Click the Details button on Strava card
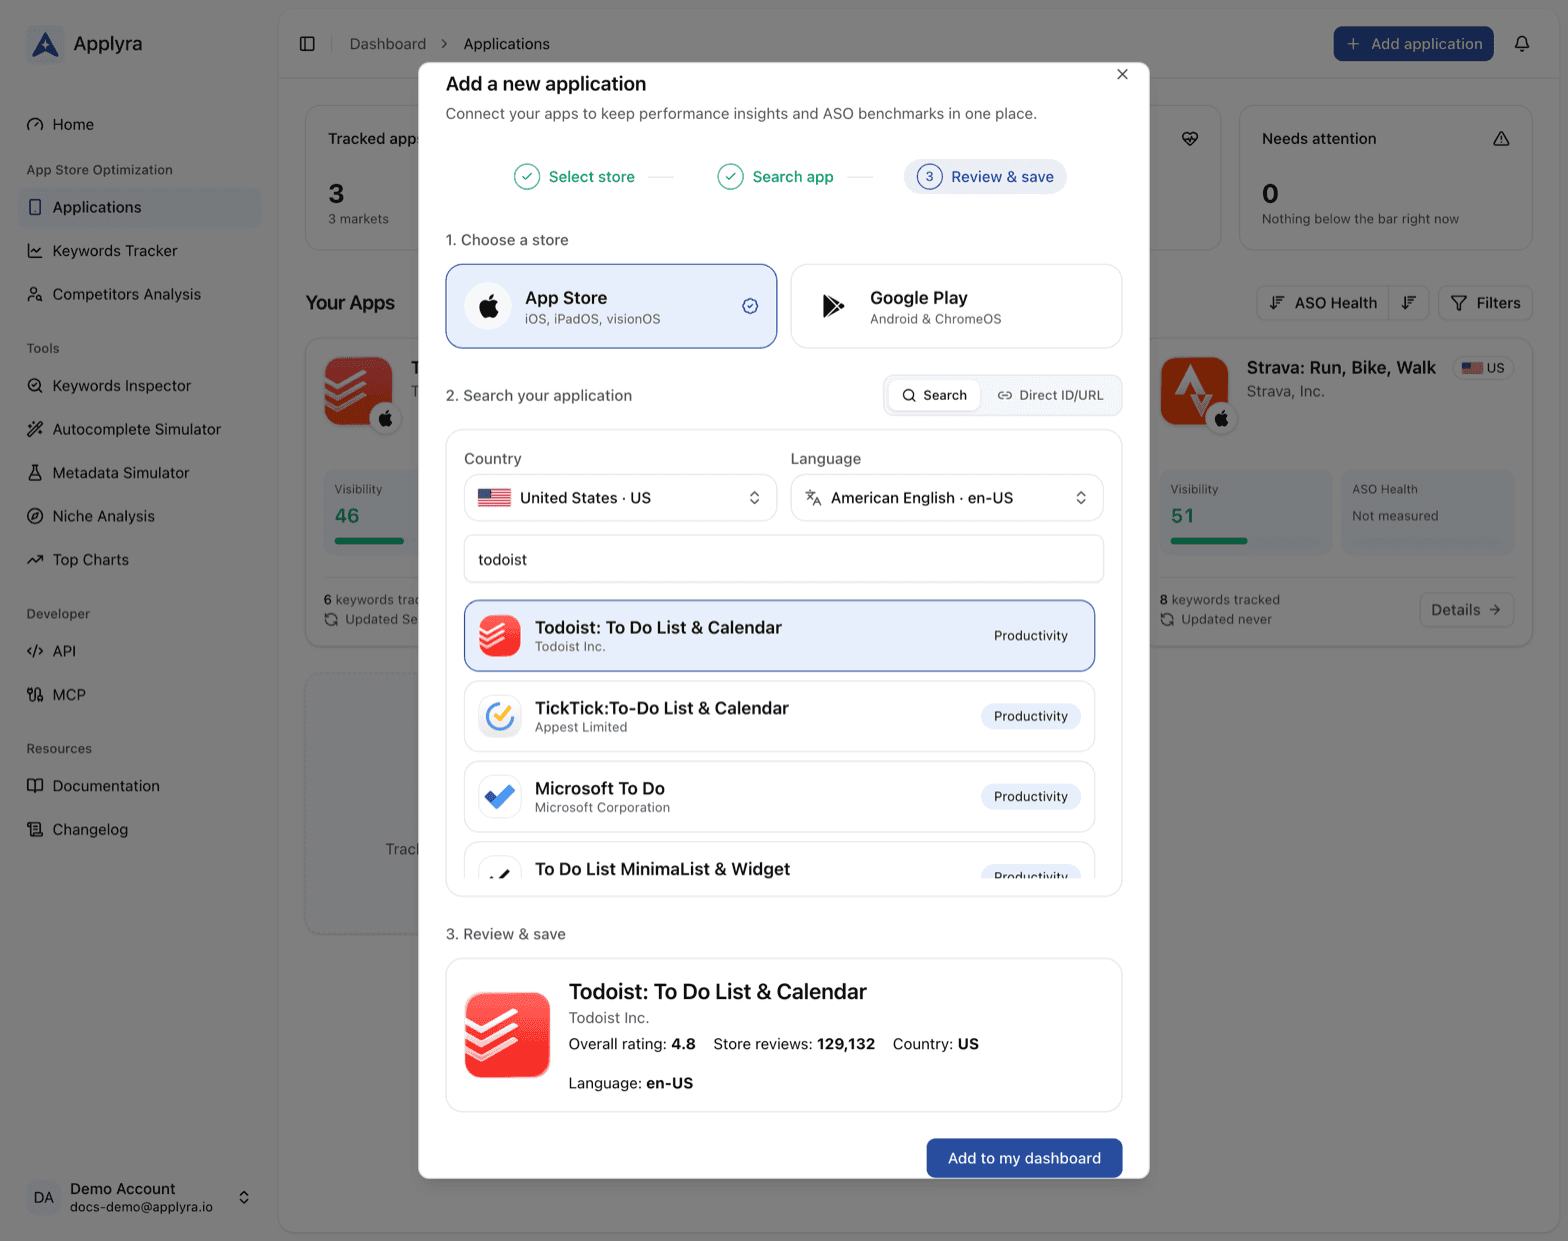1568x1241 pixels. point(1466,610)
